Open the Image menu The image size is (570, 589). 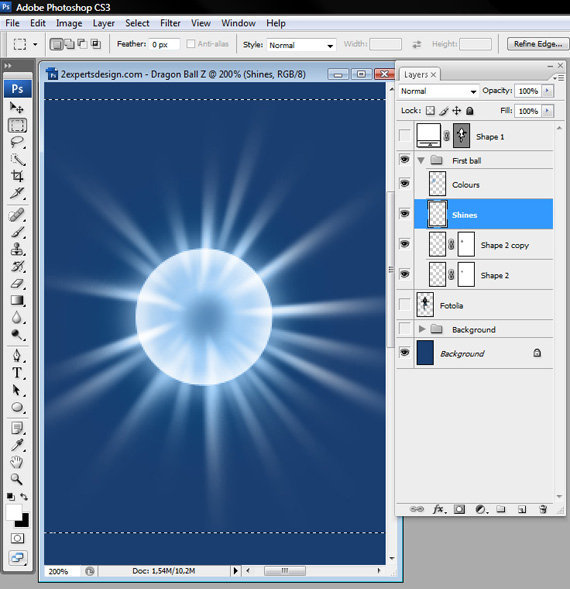[x=69, y=23]
